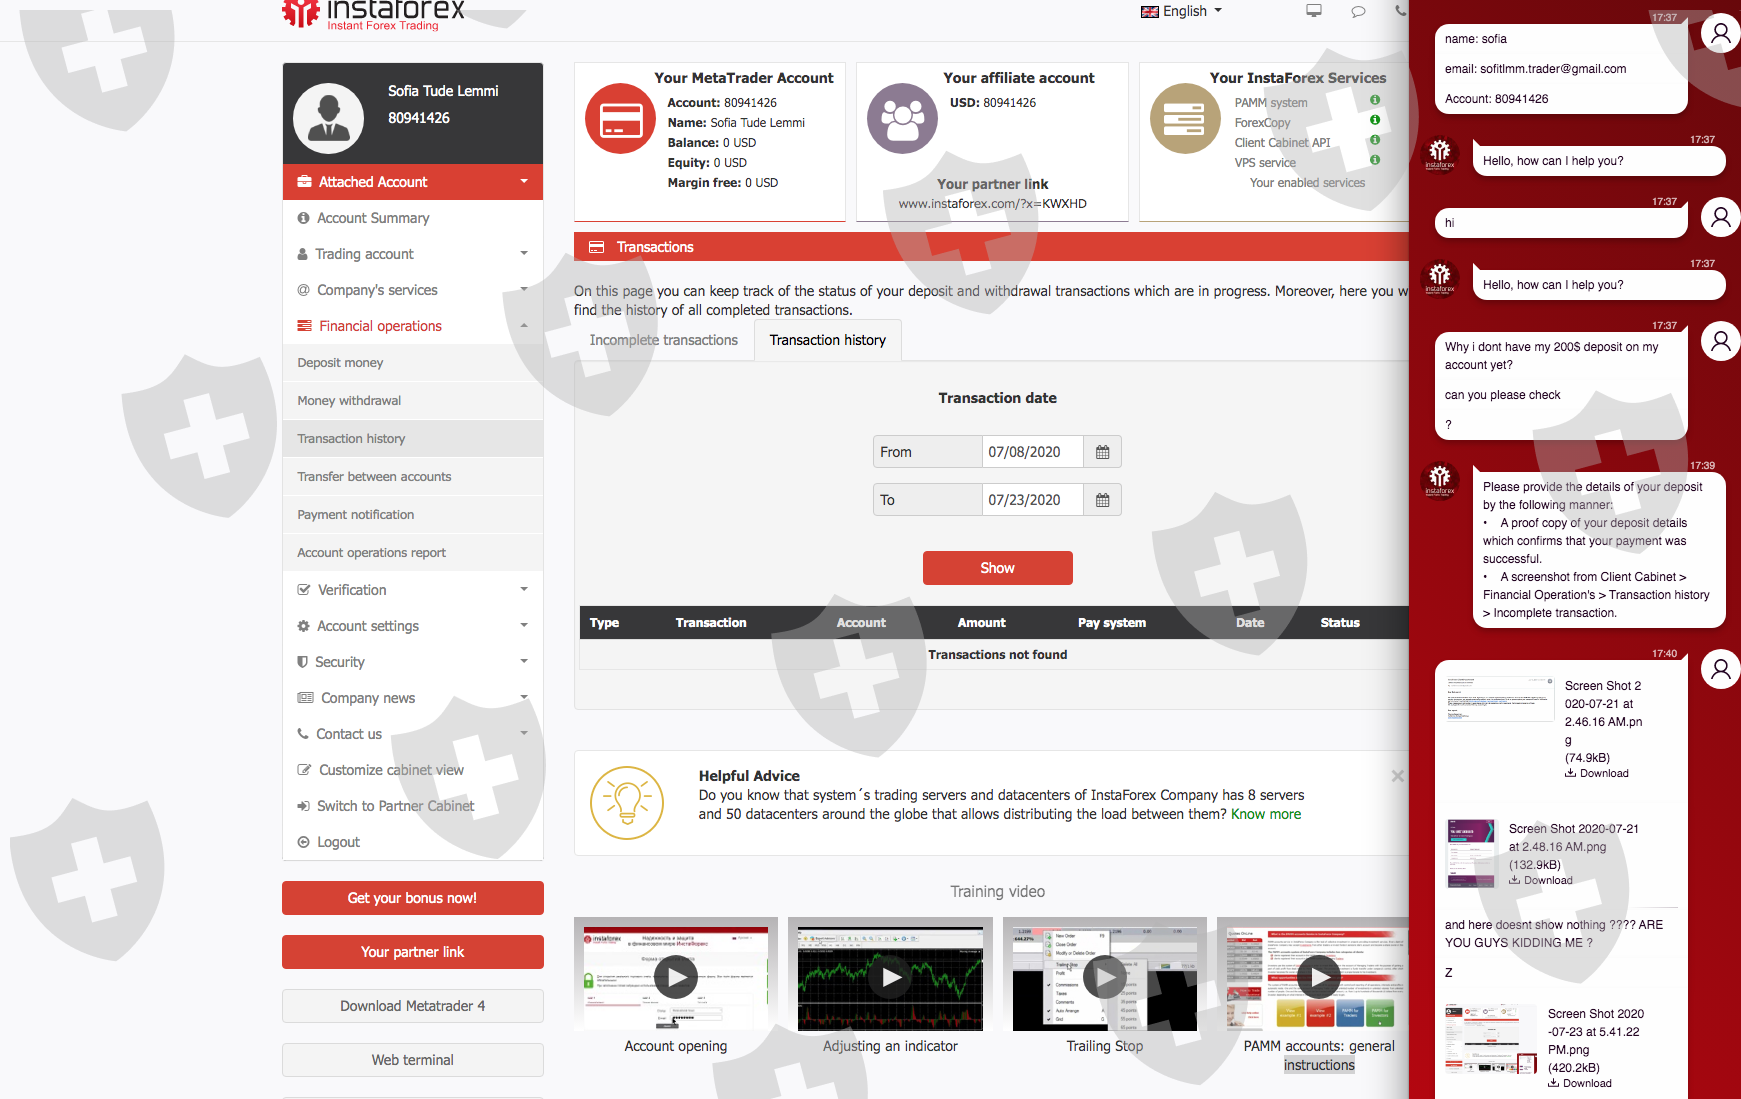Expand the Security submenu arrow
This screenshot has height=1099, width=1741.
(x=524, y=661)
